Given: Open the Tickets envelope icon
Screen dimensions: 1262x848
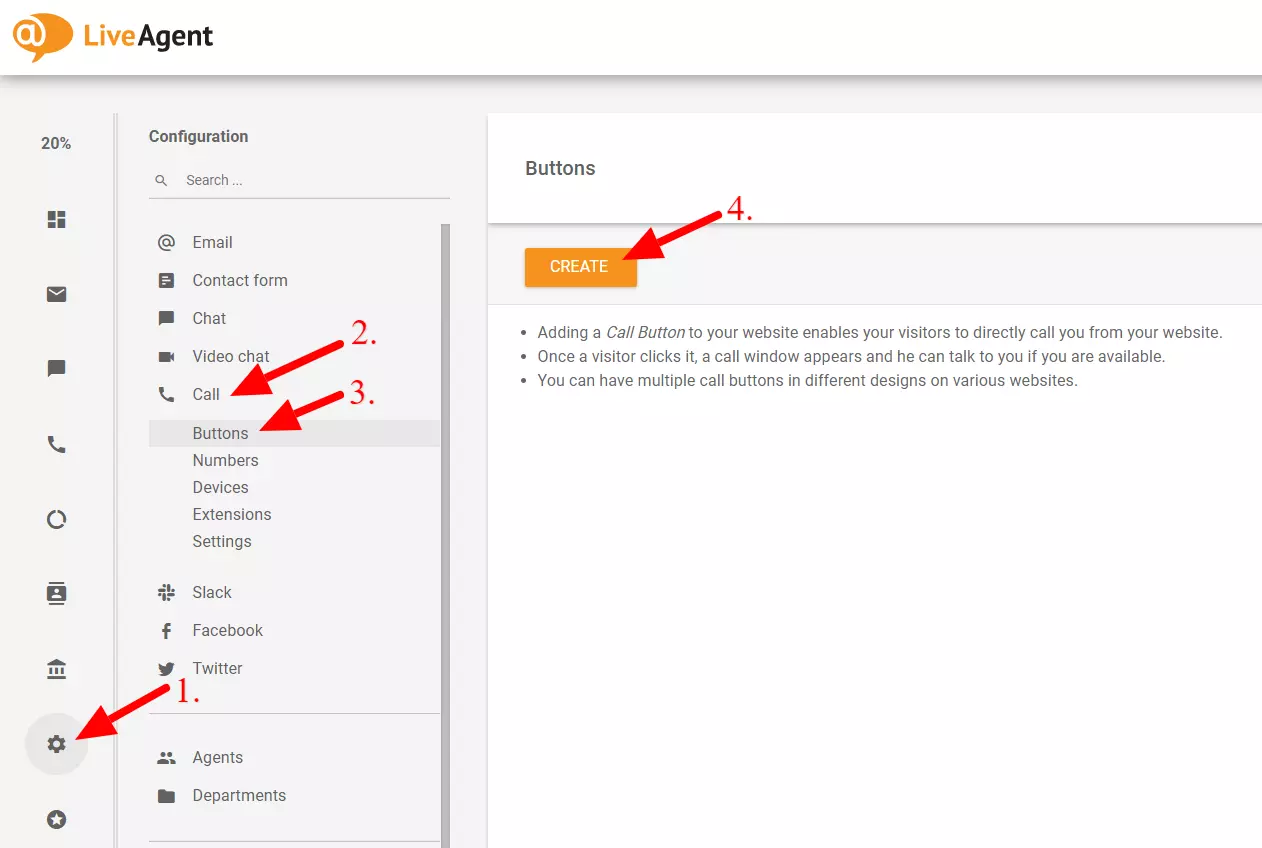Looking at the screenshot, I should (56, 294).
